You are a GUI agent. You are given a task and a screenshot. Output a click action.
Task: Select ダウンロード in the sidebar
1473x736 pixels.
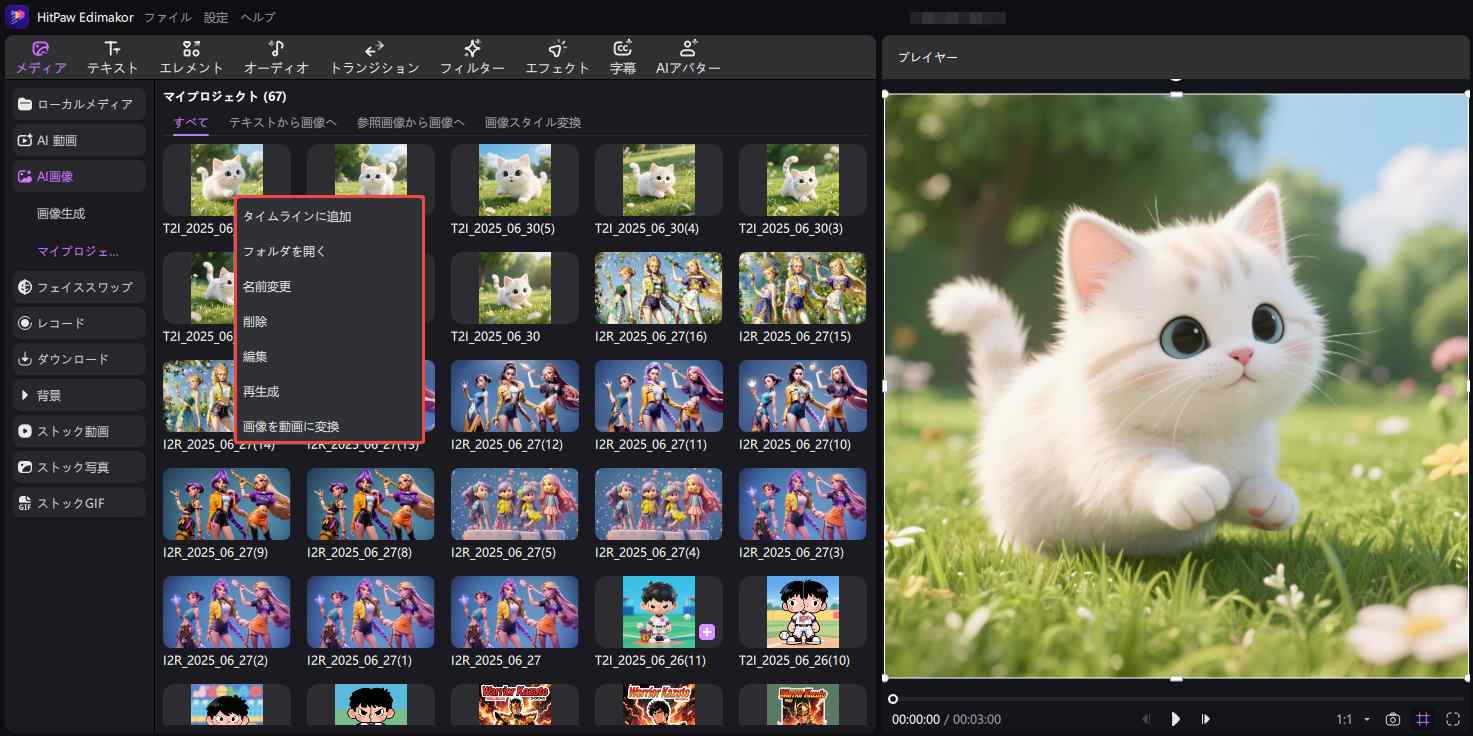(x=80, y=359)
